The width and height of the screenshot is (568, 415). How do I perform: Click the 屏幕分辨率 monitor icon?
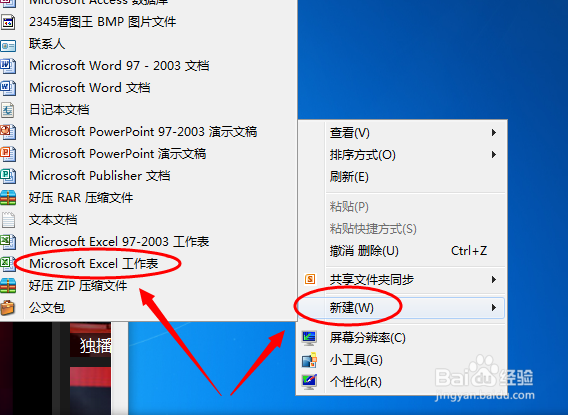tap(309, 338)
